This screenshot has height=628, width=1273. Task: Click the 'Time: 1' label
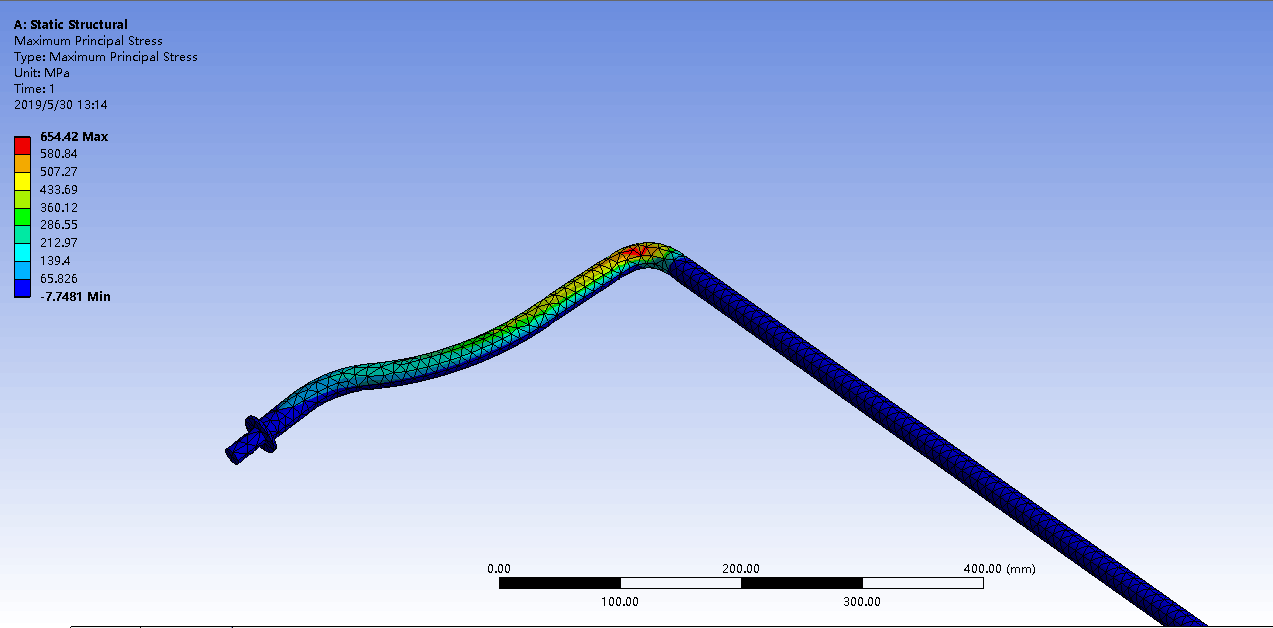(35, 89)
